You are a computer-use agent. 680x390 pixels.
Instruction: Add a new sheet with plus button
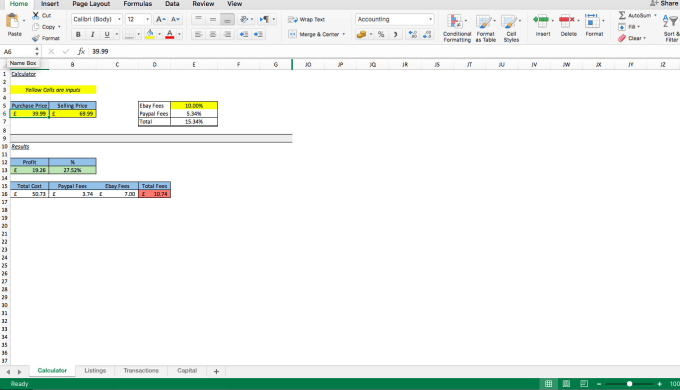click(x=216, y=371)
